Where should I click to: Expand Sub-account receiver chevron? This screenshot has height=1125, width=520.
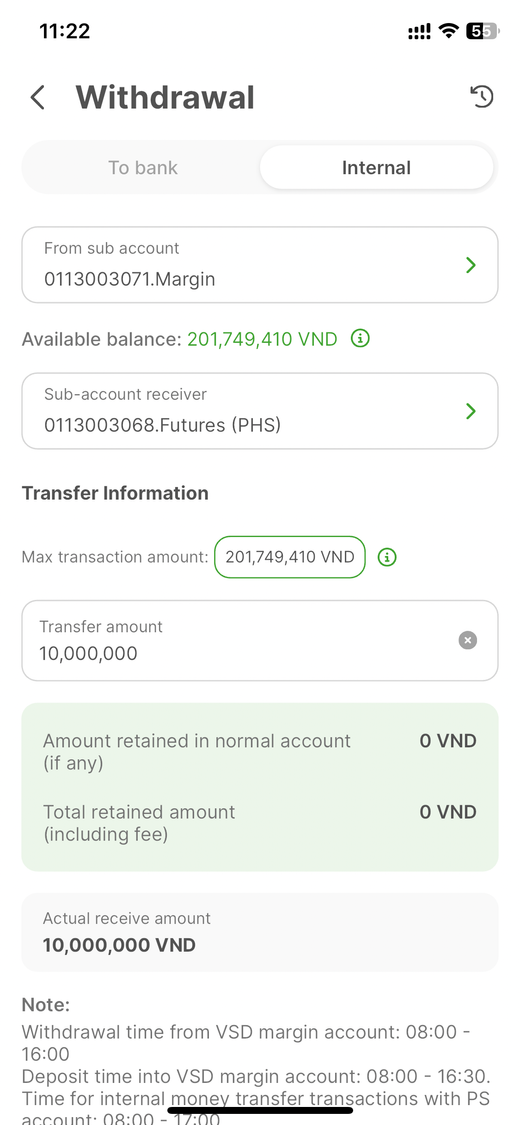pyautogui.click(x=471, y=411)
